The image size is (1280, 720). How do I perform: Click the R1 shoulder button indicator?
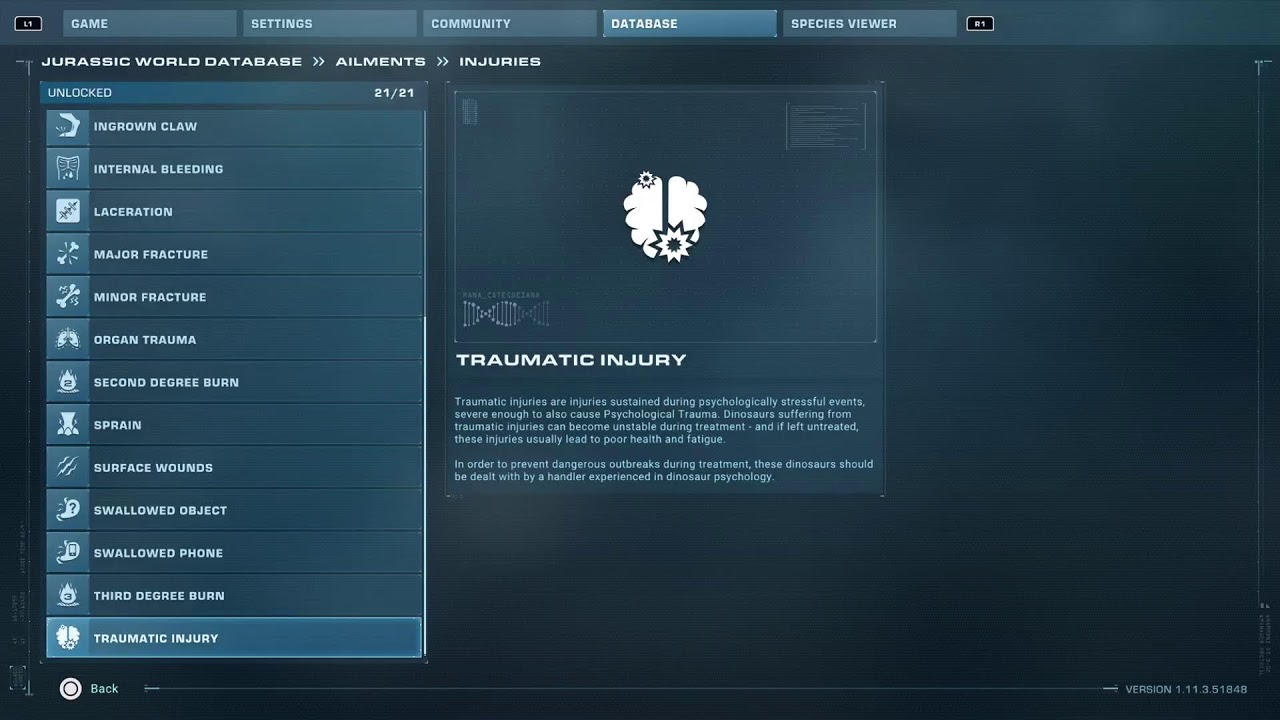[980, 23]
